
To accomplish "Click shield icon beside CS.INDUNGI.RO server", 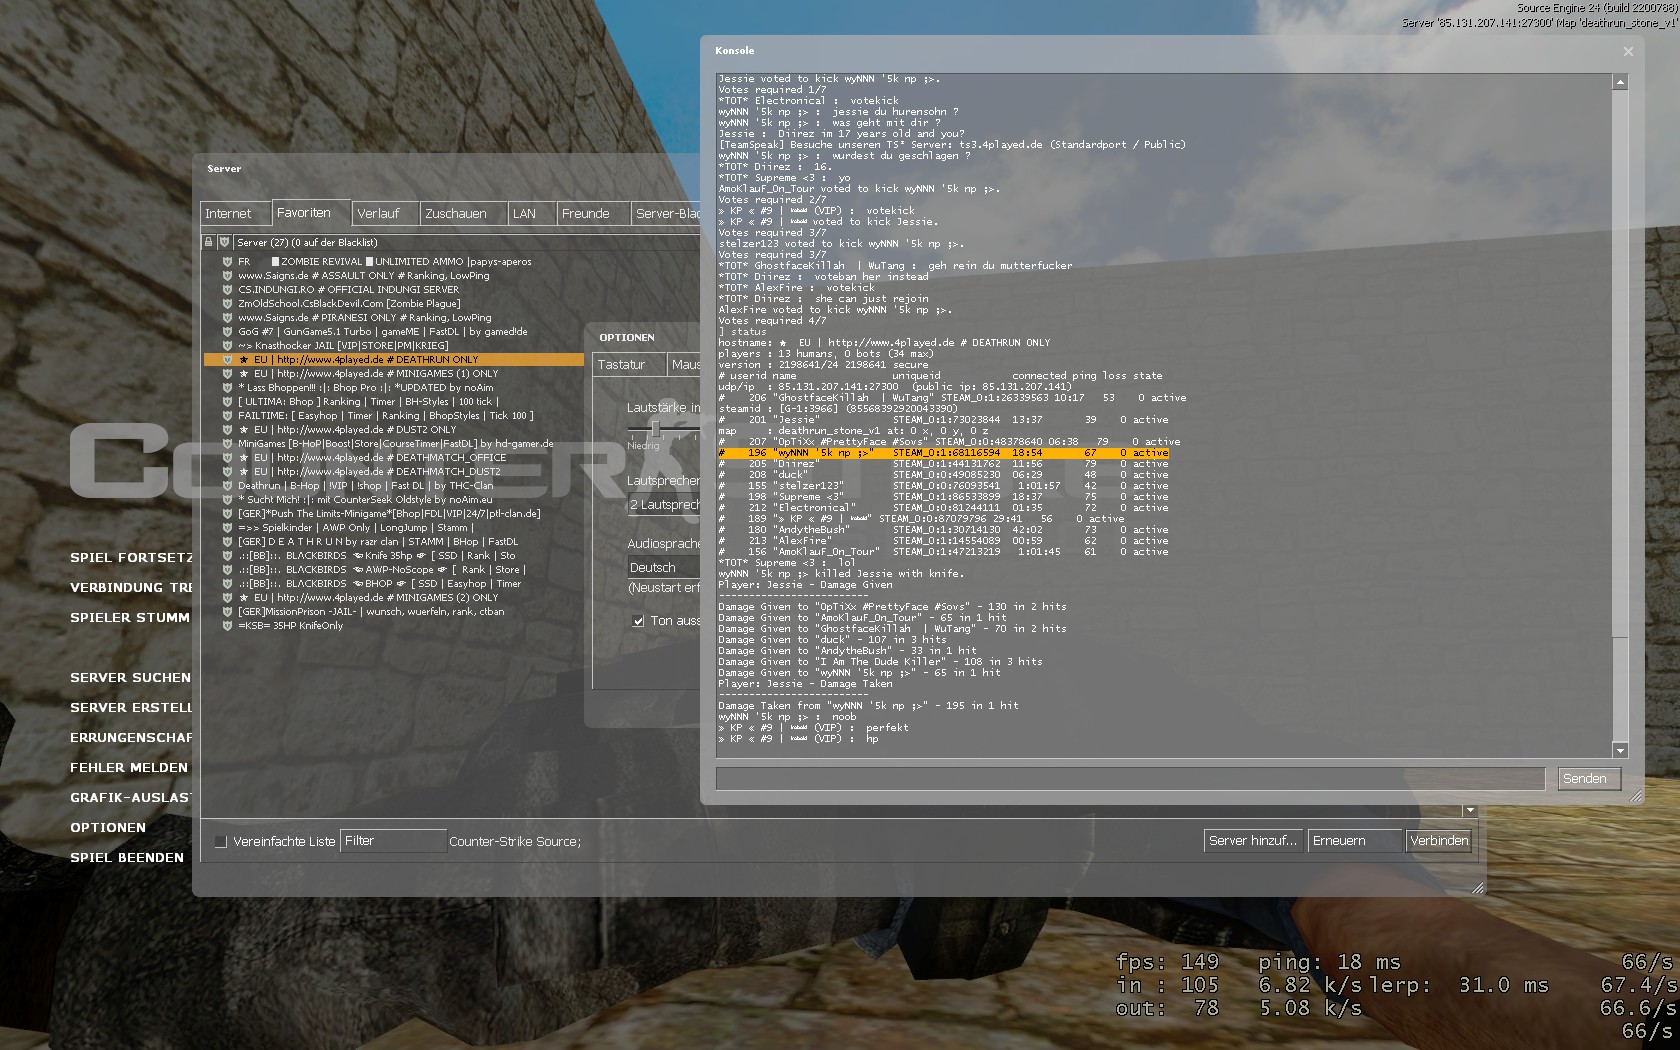I will click(x=227, y=290).
